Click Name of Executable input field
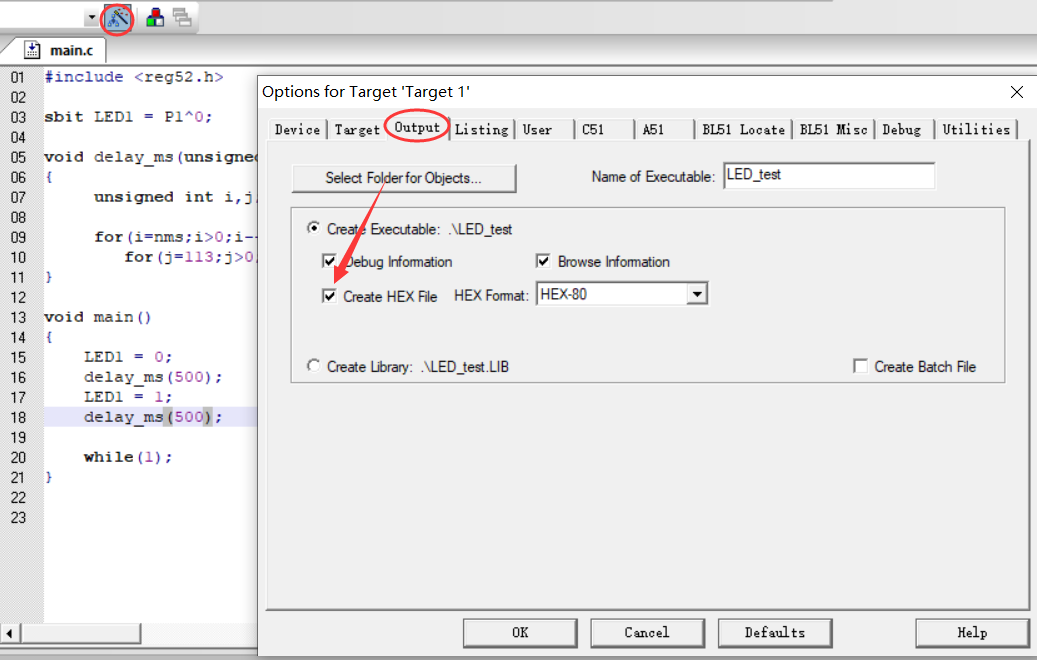This screenshot has width=1037, height=660. pyautogui.click(x=829, y=175)
